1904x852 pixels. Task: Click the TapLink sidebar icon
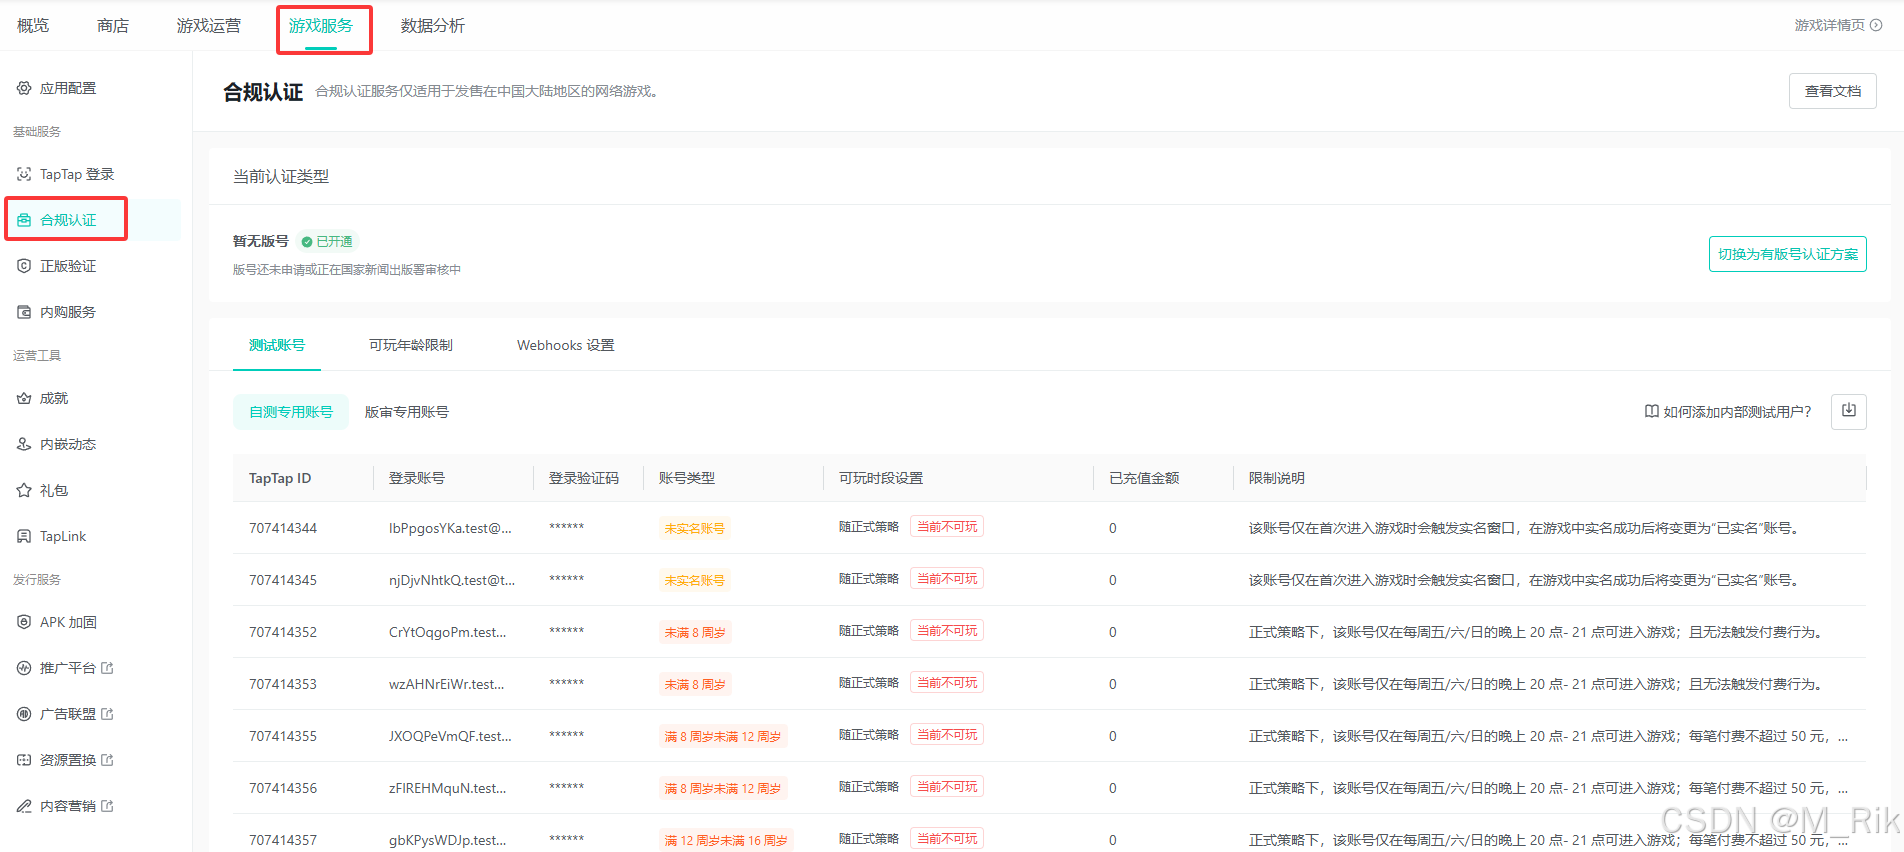(24, 536)
